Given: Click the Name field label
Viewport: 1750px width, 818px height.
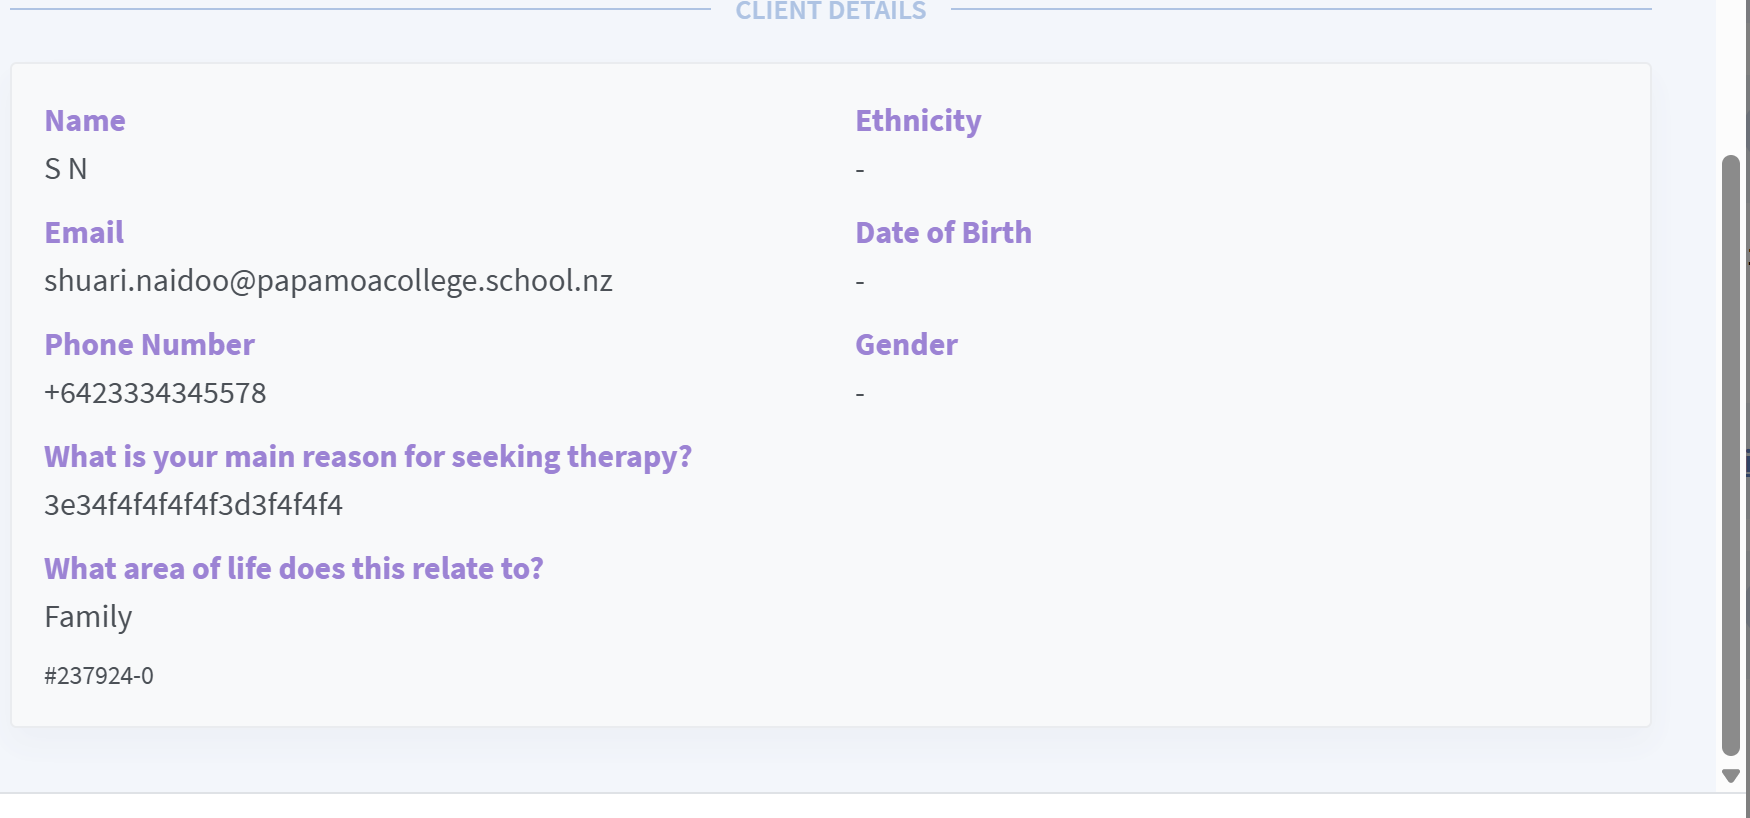Looking at the screenshot, I should pyautogui.click(x=85, y=121).
